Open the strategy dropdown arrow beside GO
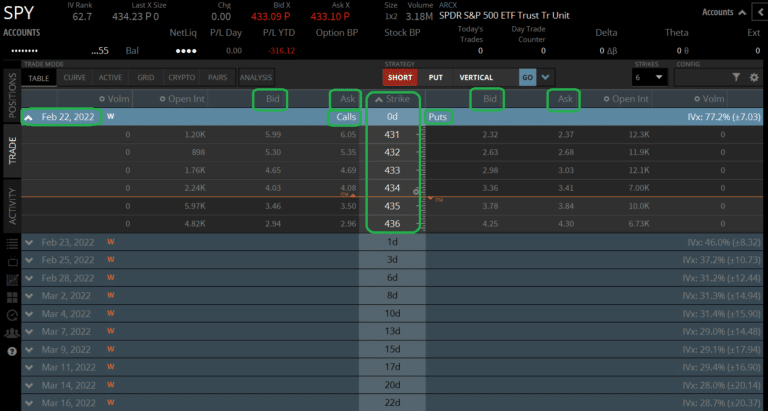 tap(545, 77)
